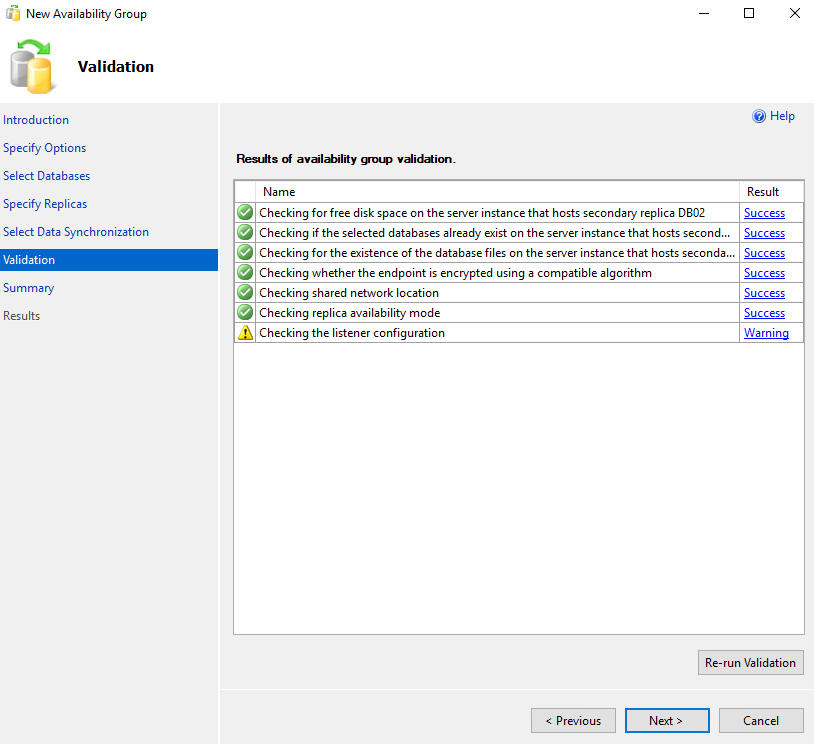Click the green check icon for endpoint encryption row
The height and width of the screenshot is (744, 814).
[245, 273]
